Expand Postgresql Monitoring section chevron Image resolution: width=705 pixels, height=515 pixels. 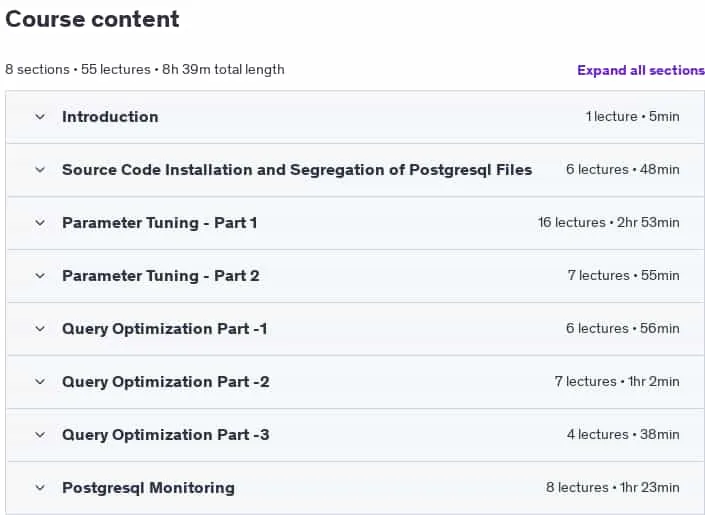click(40, 488)
